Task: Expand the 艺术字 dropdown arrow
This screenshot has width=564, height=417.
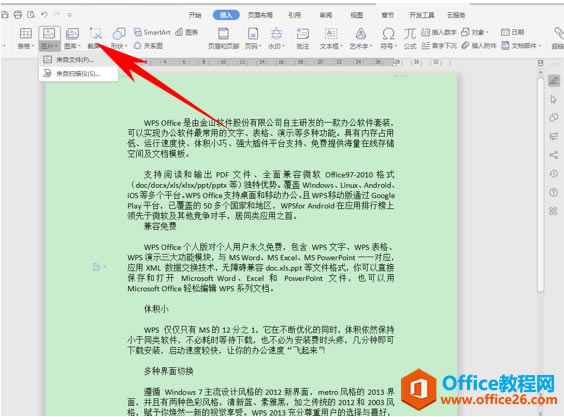Action: tap(371, 46)
